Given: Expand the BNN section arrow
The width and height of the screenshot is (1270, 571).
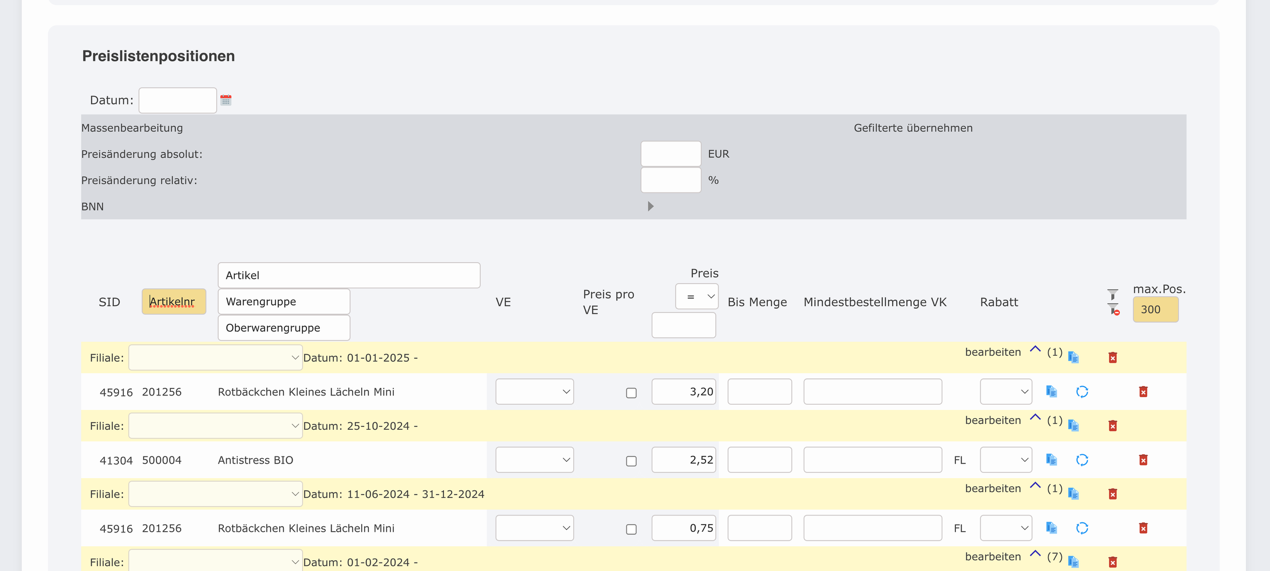Looking at the screenshot, I should pos(650,207).
